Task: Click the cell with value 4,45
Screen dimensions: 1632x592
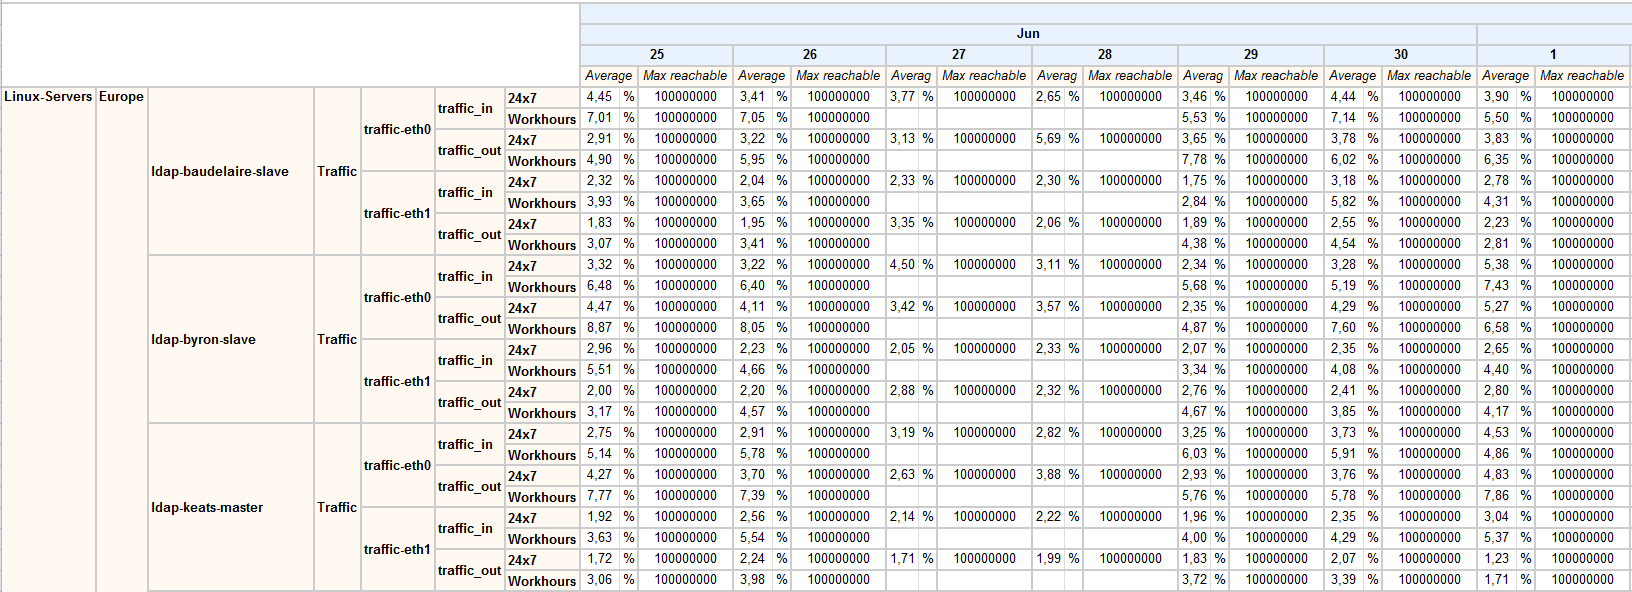Action: coord(599,97)
